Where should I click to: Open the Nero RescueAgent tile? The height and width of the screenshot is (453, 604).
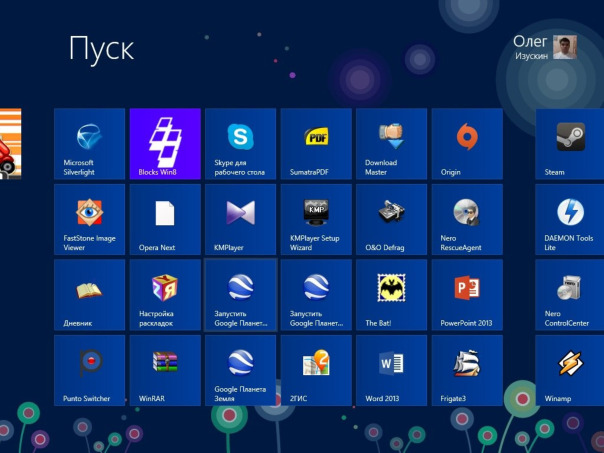[467, 219]
